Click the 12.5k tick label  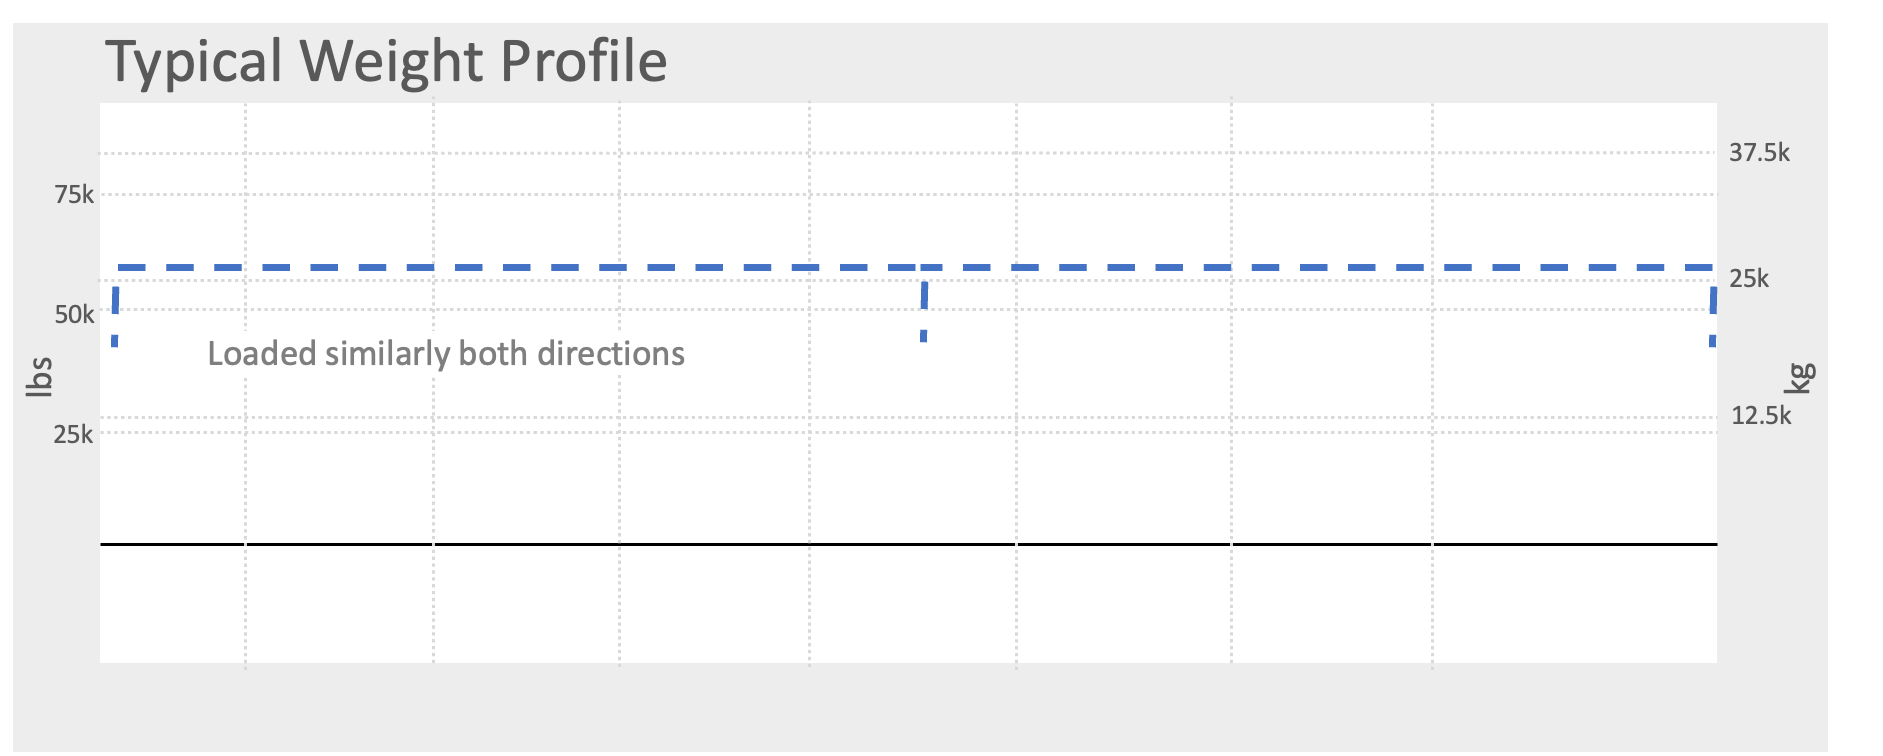tap(1761, 416)
